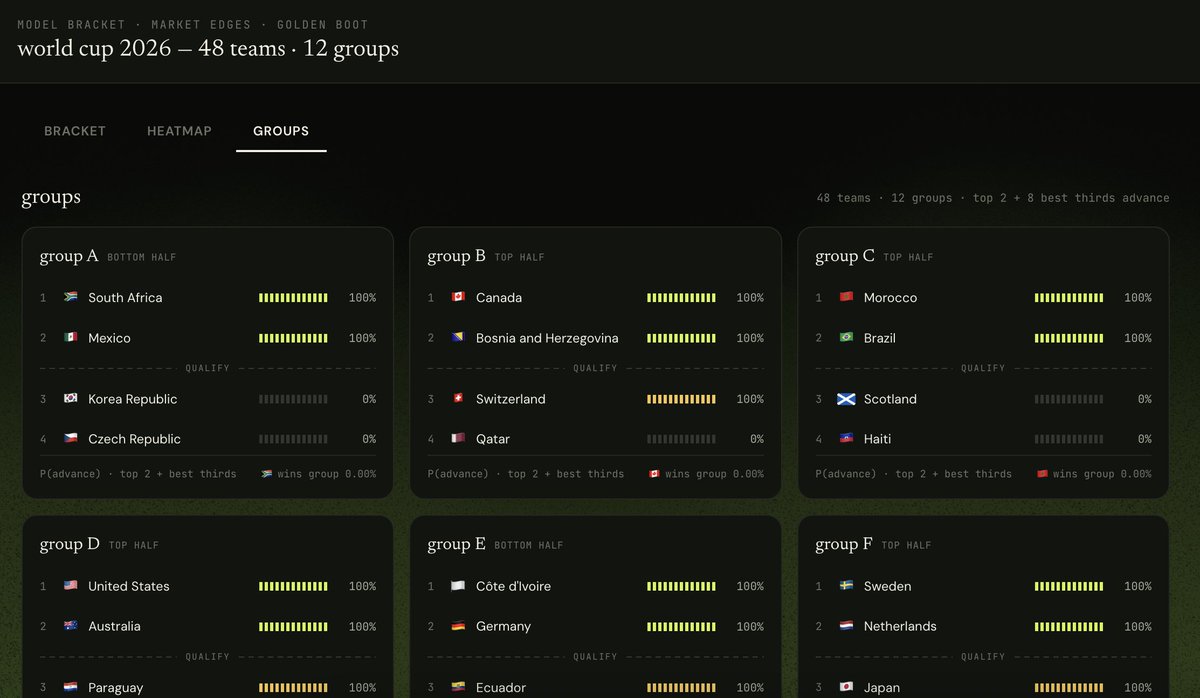Click the Haiti flag icon
This screenshot has width=1200, height=698.
coord(846,439)
